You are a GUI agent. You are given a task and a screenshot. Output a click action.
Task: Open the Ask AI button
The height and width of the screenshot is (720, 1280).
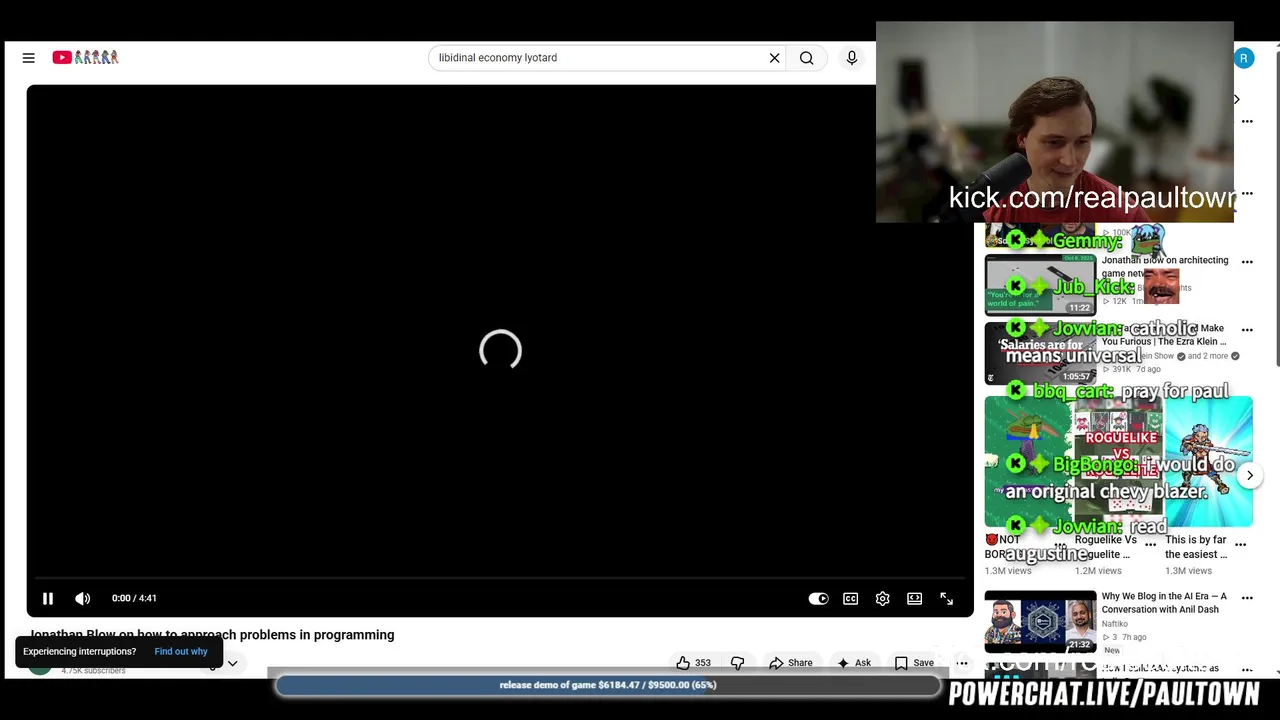click(854, 662)
